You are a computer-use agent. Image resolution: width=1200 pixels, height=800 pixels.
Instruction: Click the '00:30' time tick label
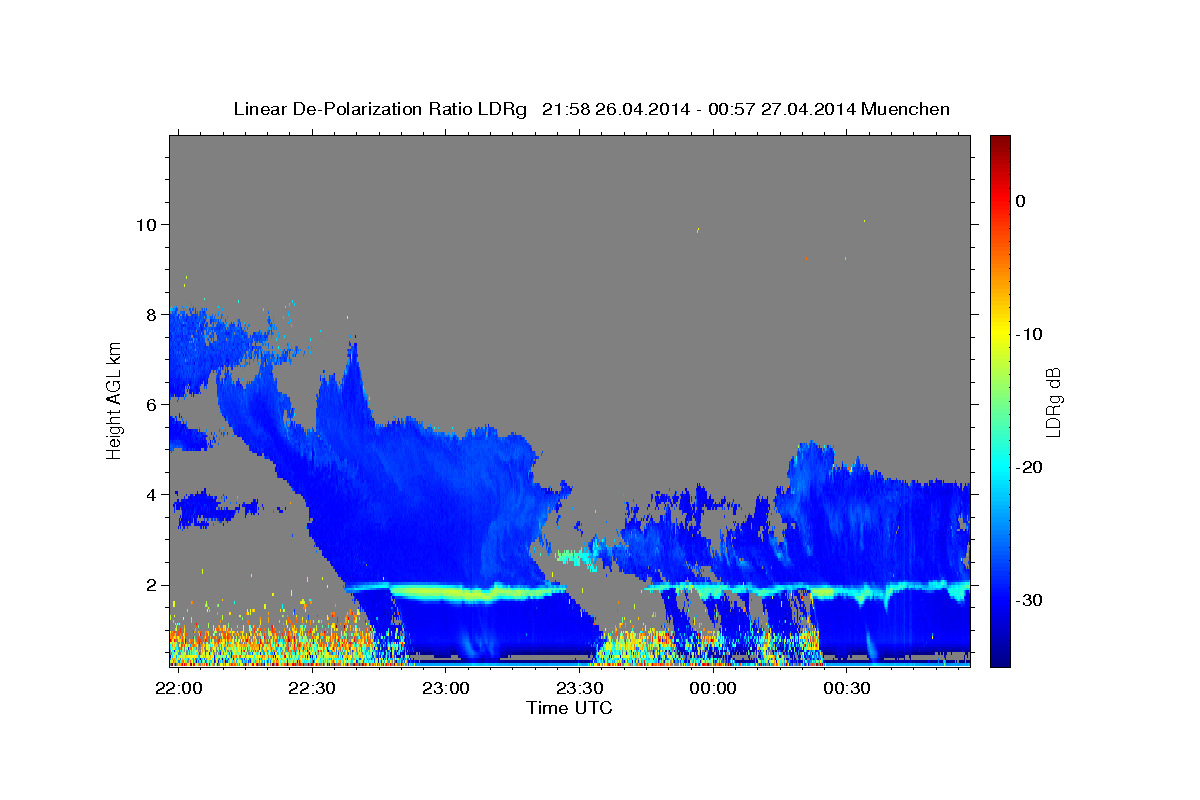click(x=847, y=689)
